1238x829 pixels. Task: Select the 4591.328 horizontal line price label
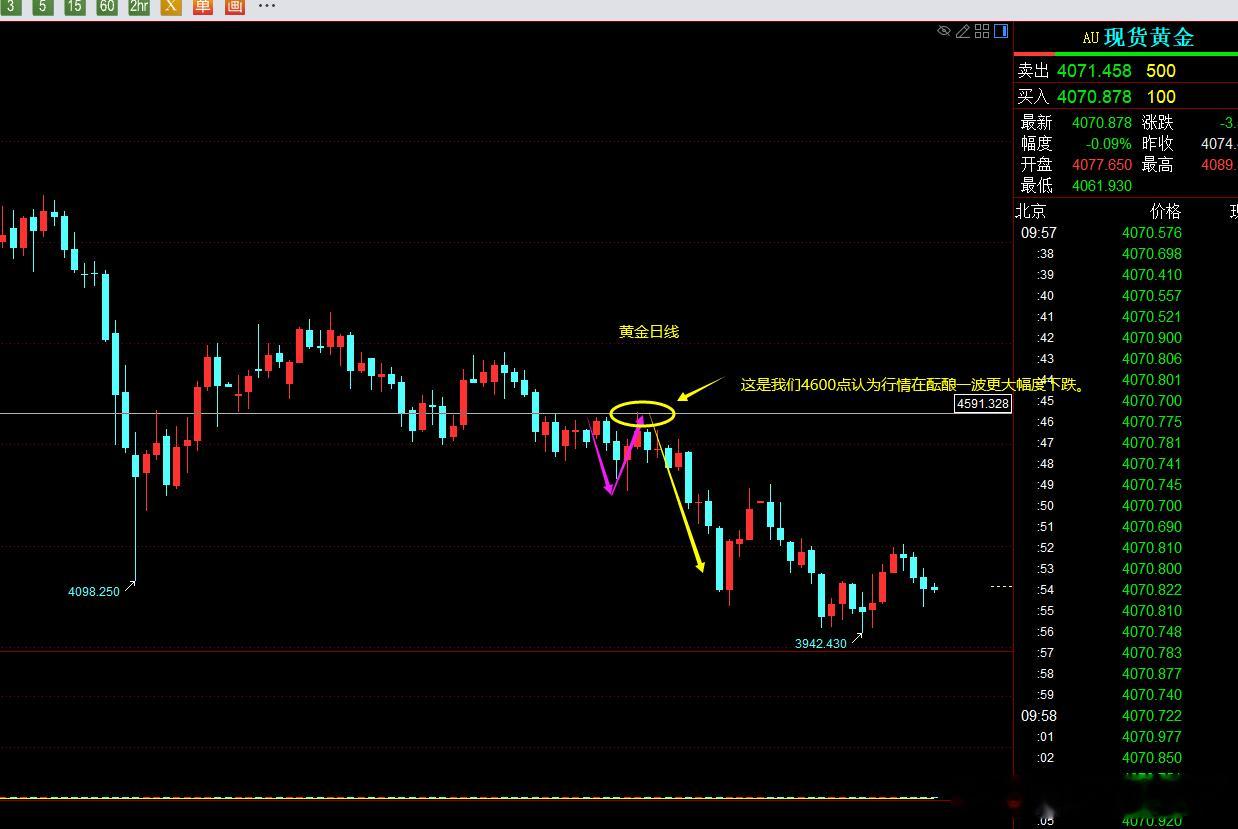[x=983, y=404]
